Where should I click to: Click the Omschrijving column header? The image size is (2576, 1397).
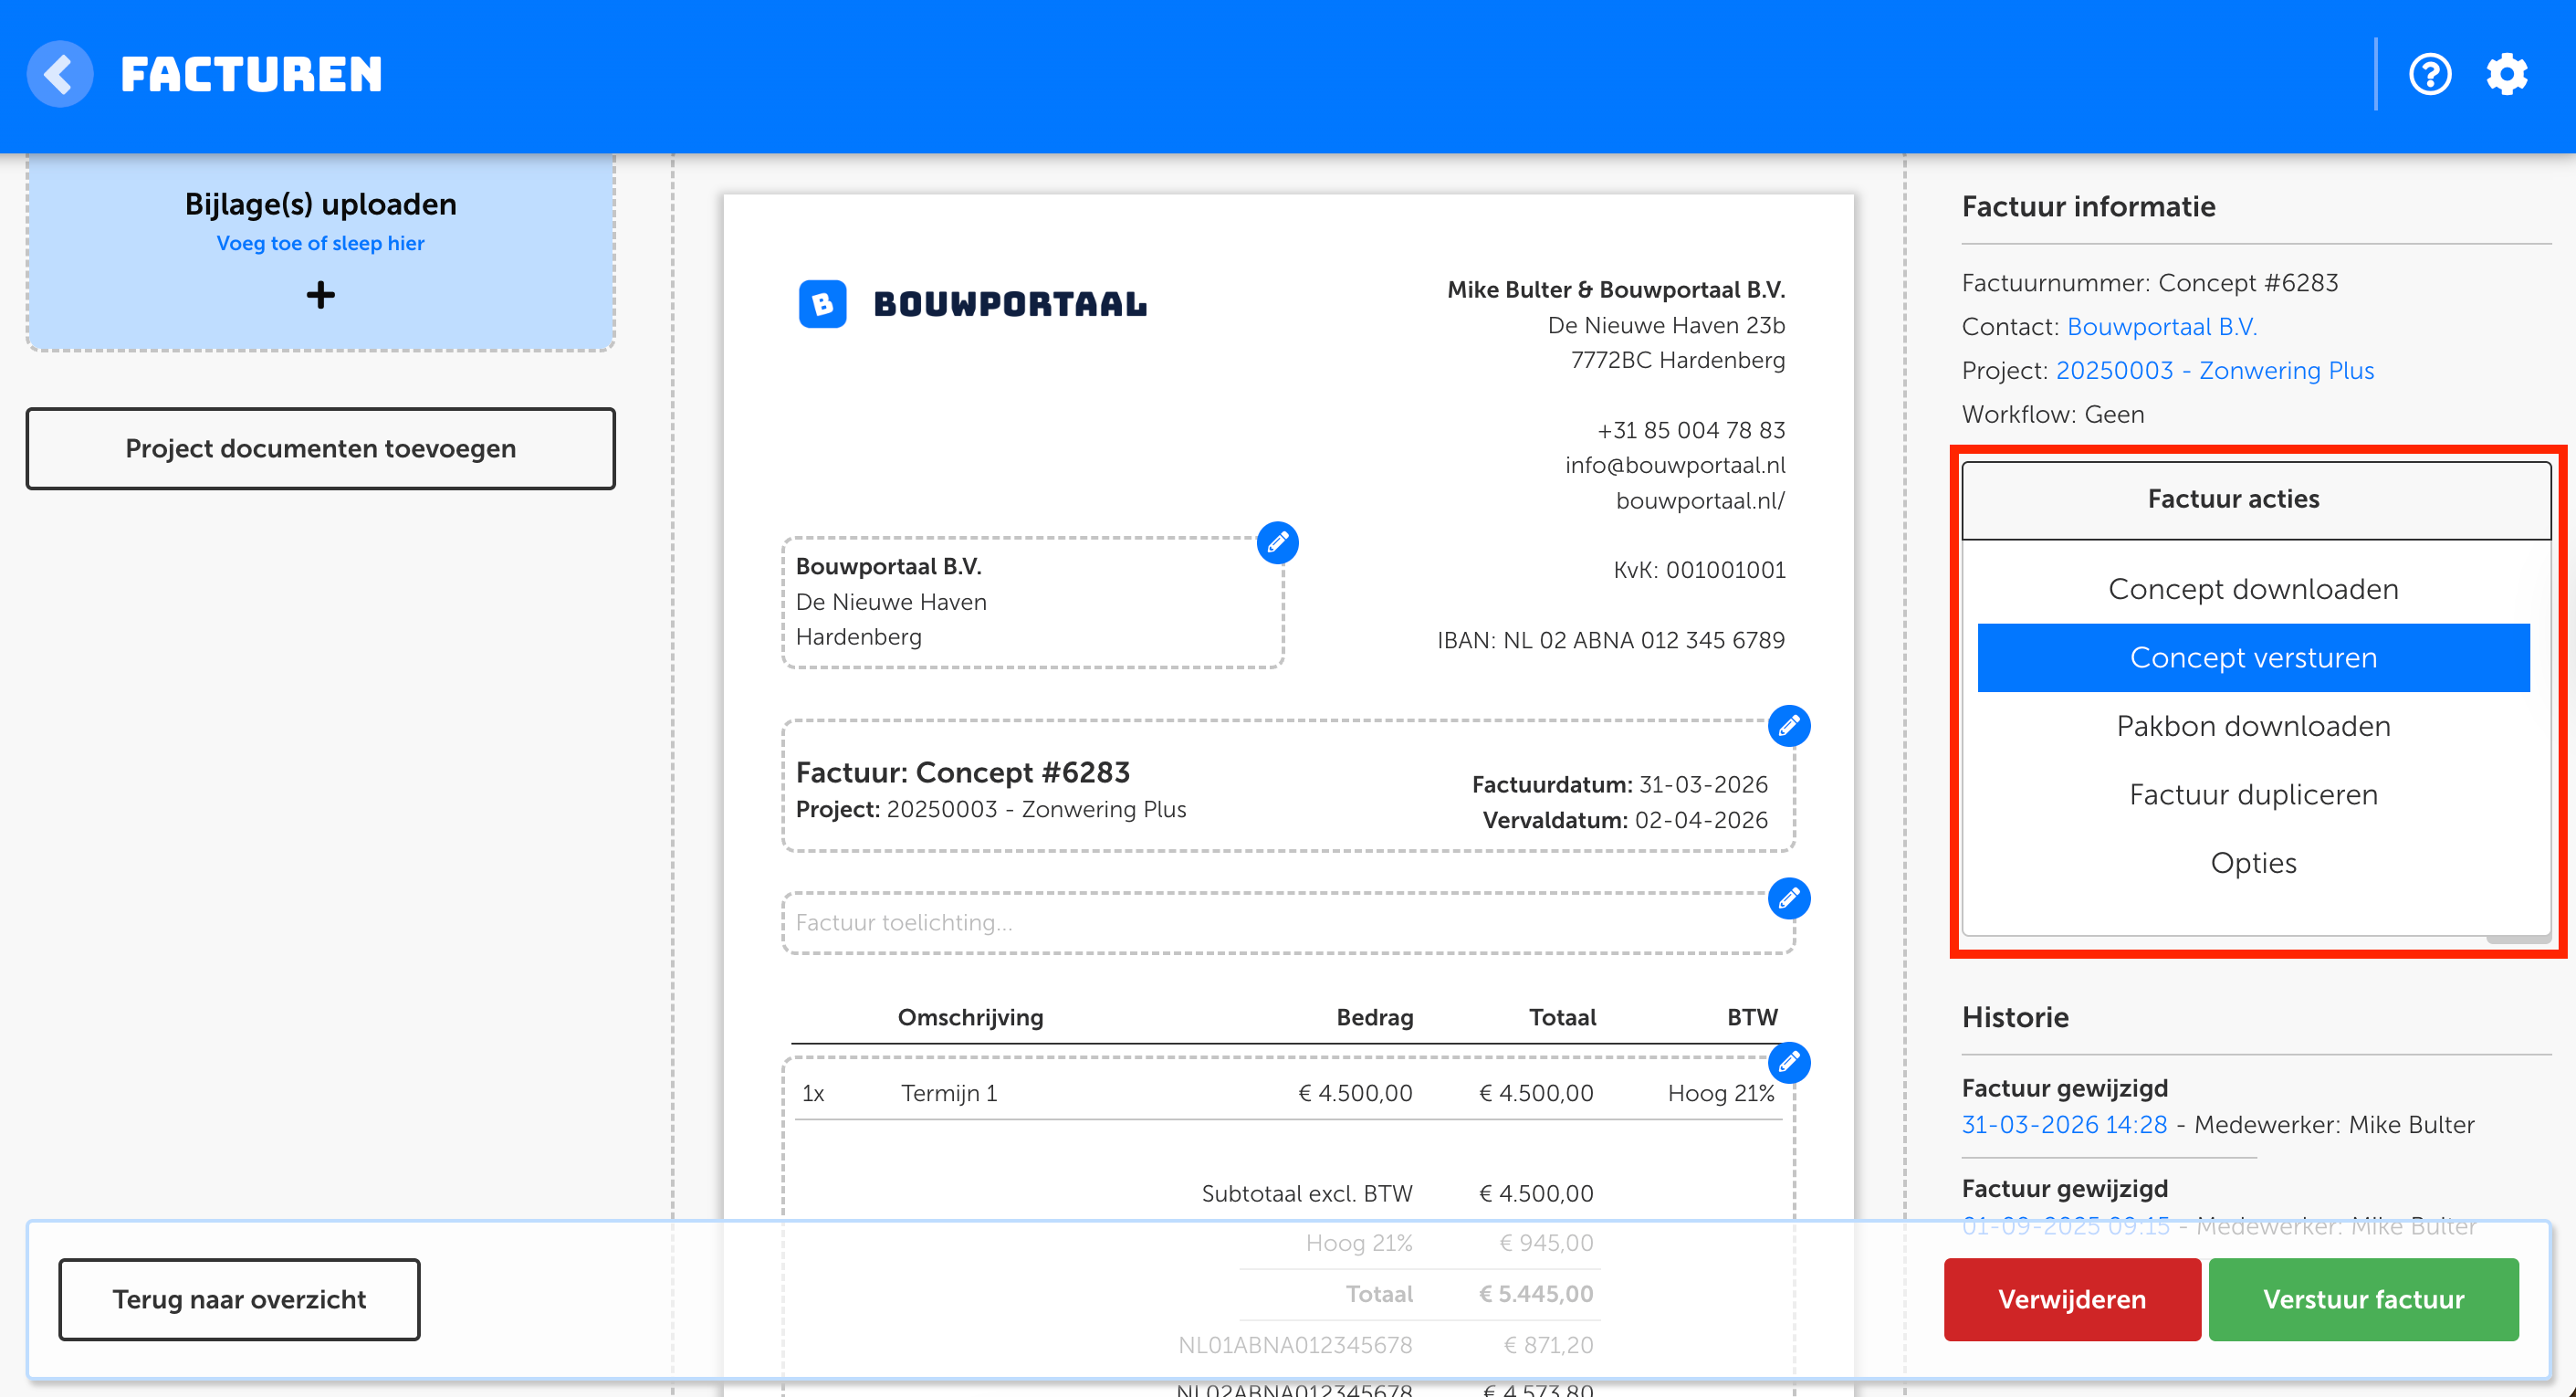pyautogui.click(x=970, y=1018)
